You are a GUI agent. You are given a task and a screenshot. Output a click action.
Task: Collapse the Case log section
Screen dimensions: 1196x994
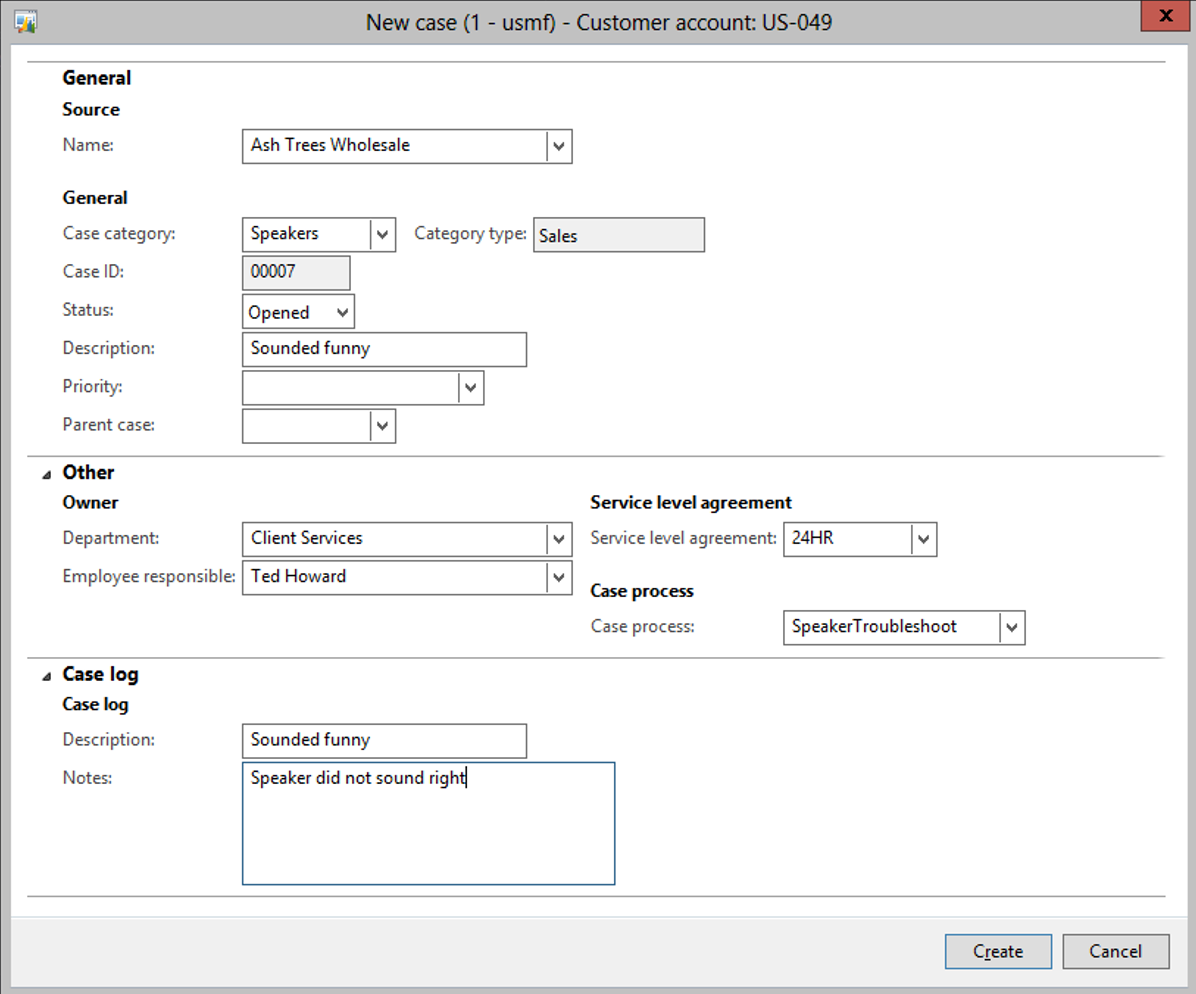pos(46,676)
